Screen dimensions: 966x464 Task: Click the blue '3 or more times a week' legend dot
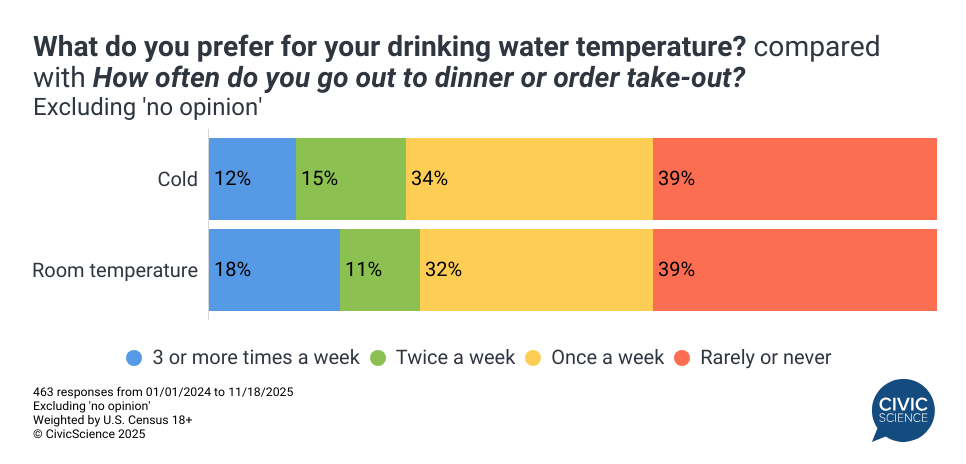pos(134,357)
